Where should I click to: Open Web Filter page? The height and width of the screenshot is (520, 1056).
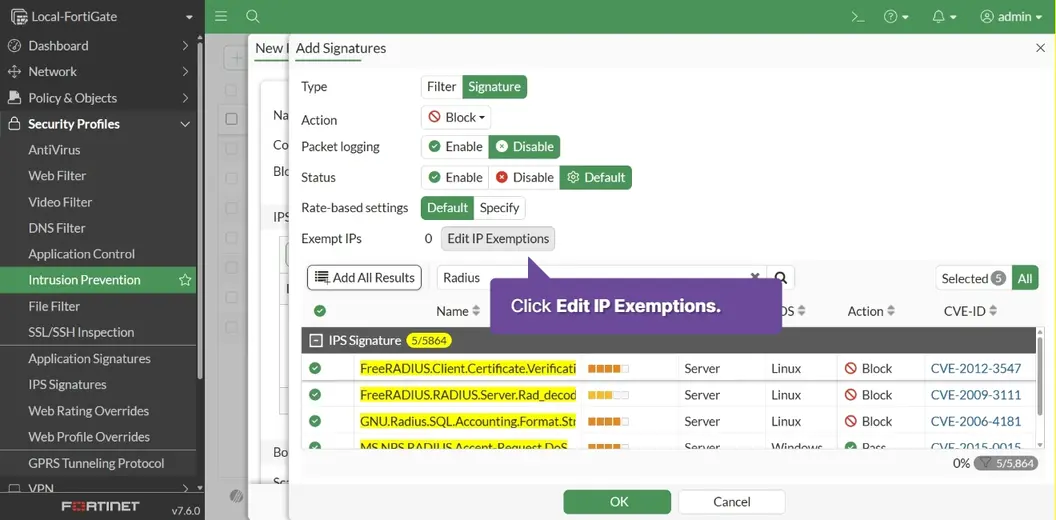57,176
